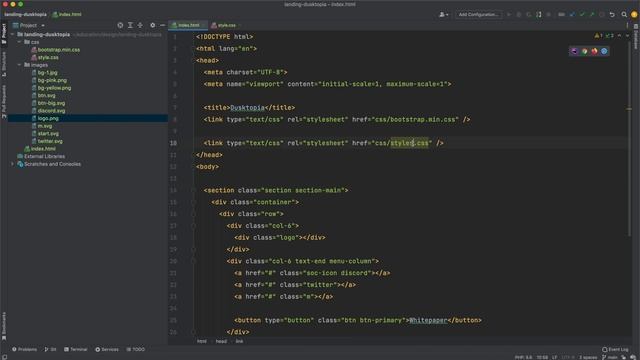640x360 pixels.
Task: Open page in Chrome browser icon
Action: coord(584,51)
